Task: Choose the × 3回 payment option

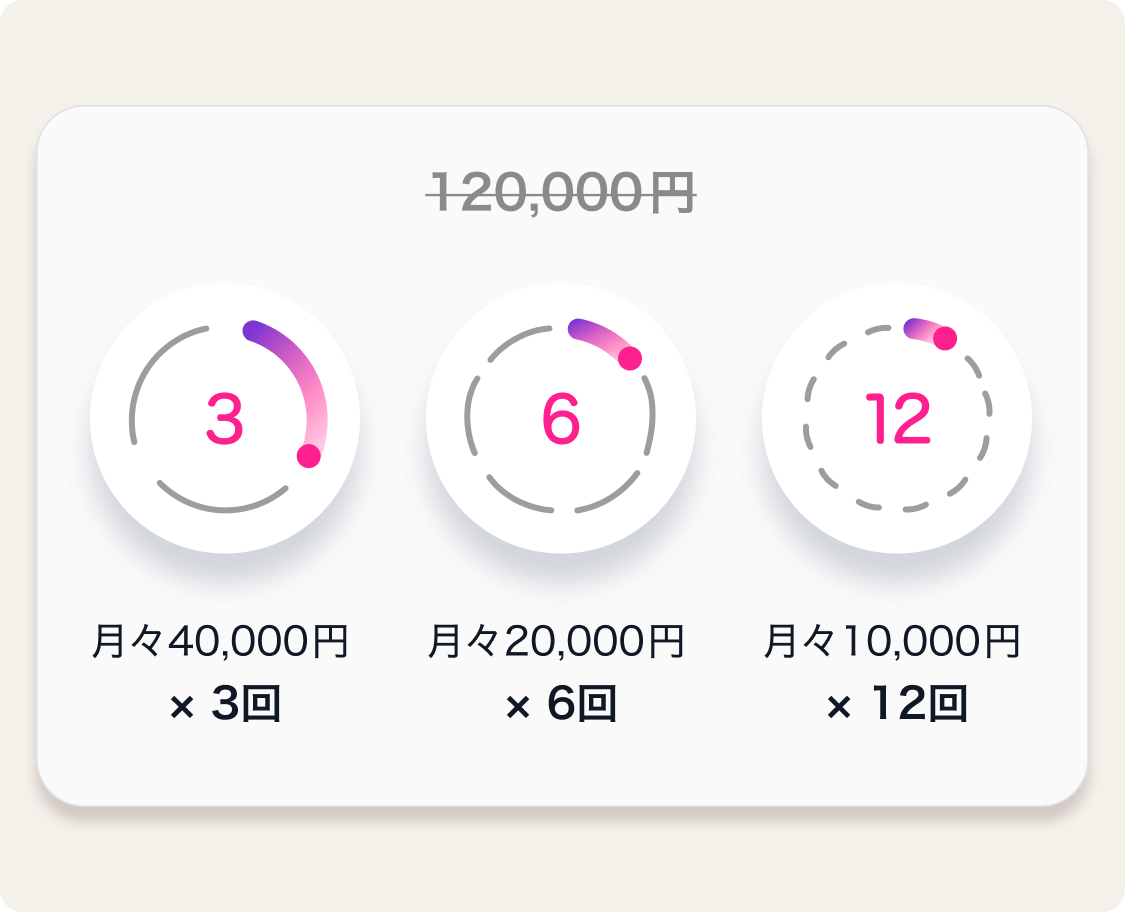Action: point(225,706)
